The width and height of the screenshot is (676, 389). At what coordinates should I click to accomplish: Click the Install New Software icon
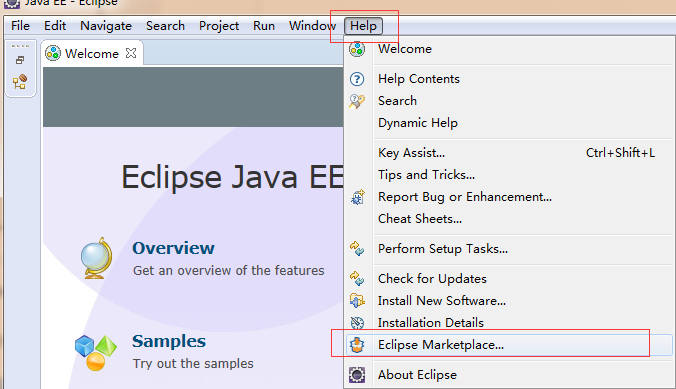357,300
